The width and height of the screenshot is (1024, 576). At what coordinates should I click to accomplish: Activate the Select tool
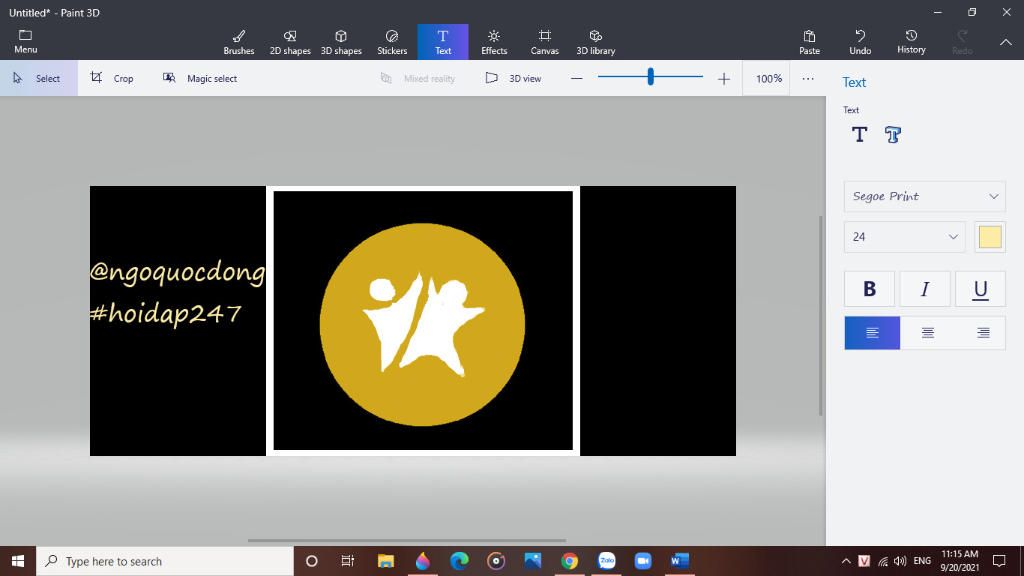[x=39, y=78]
